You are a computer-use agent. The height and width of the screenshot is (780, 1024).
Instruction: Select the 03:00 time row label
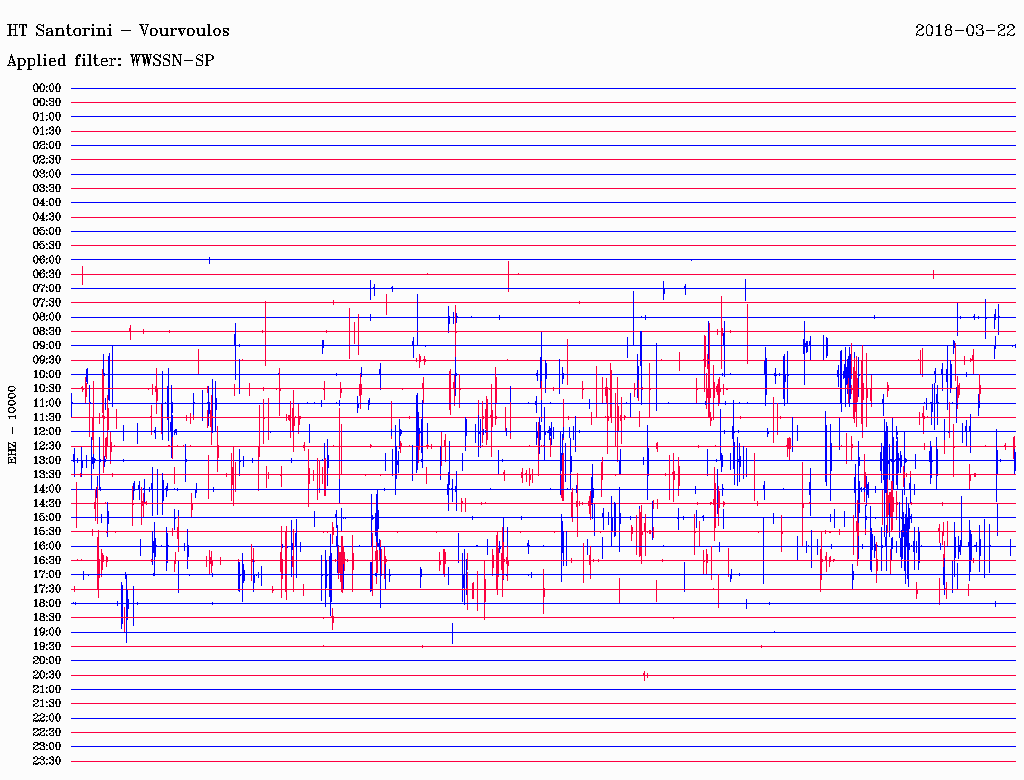[47, 174]
